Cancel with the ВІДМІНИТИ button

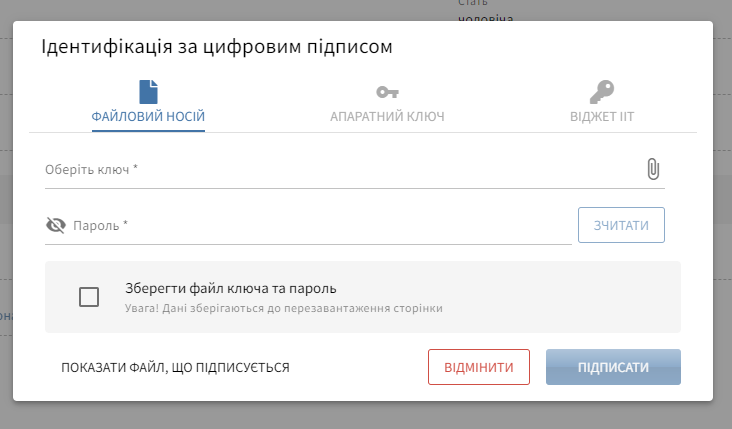[478, 367]
